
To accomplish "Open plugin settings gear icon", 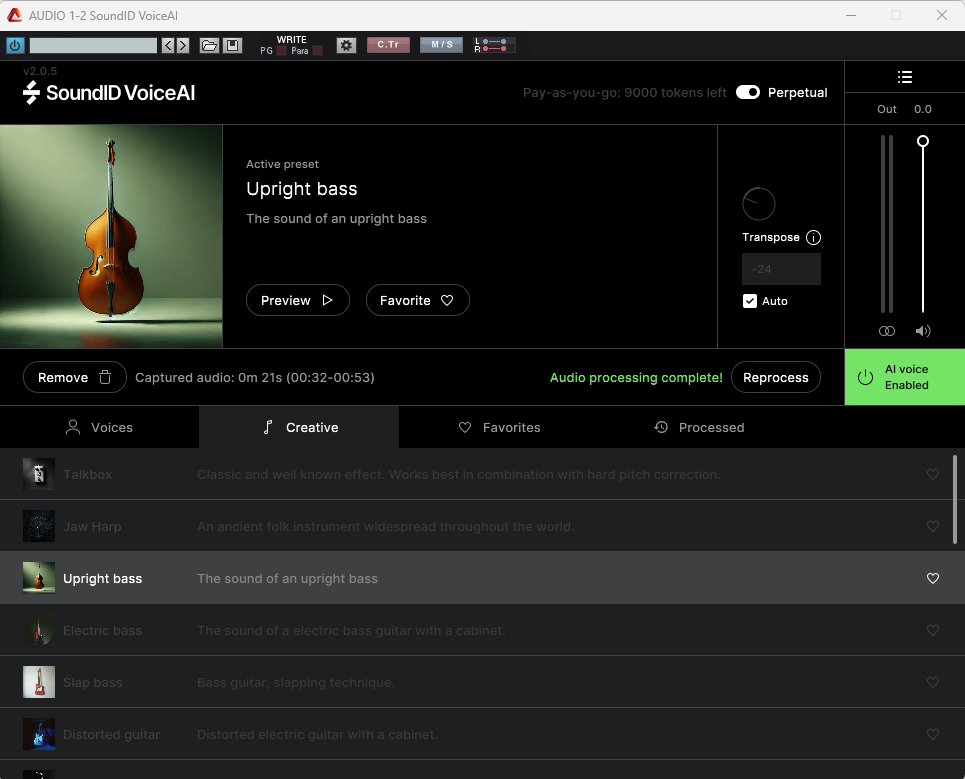I will pyautogui.click(x=346, y=45).
